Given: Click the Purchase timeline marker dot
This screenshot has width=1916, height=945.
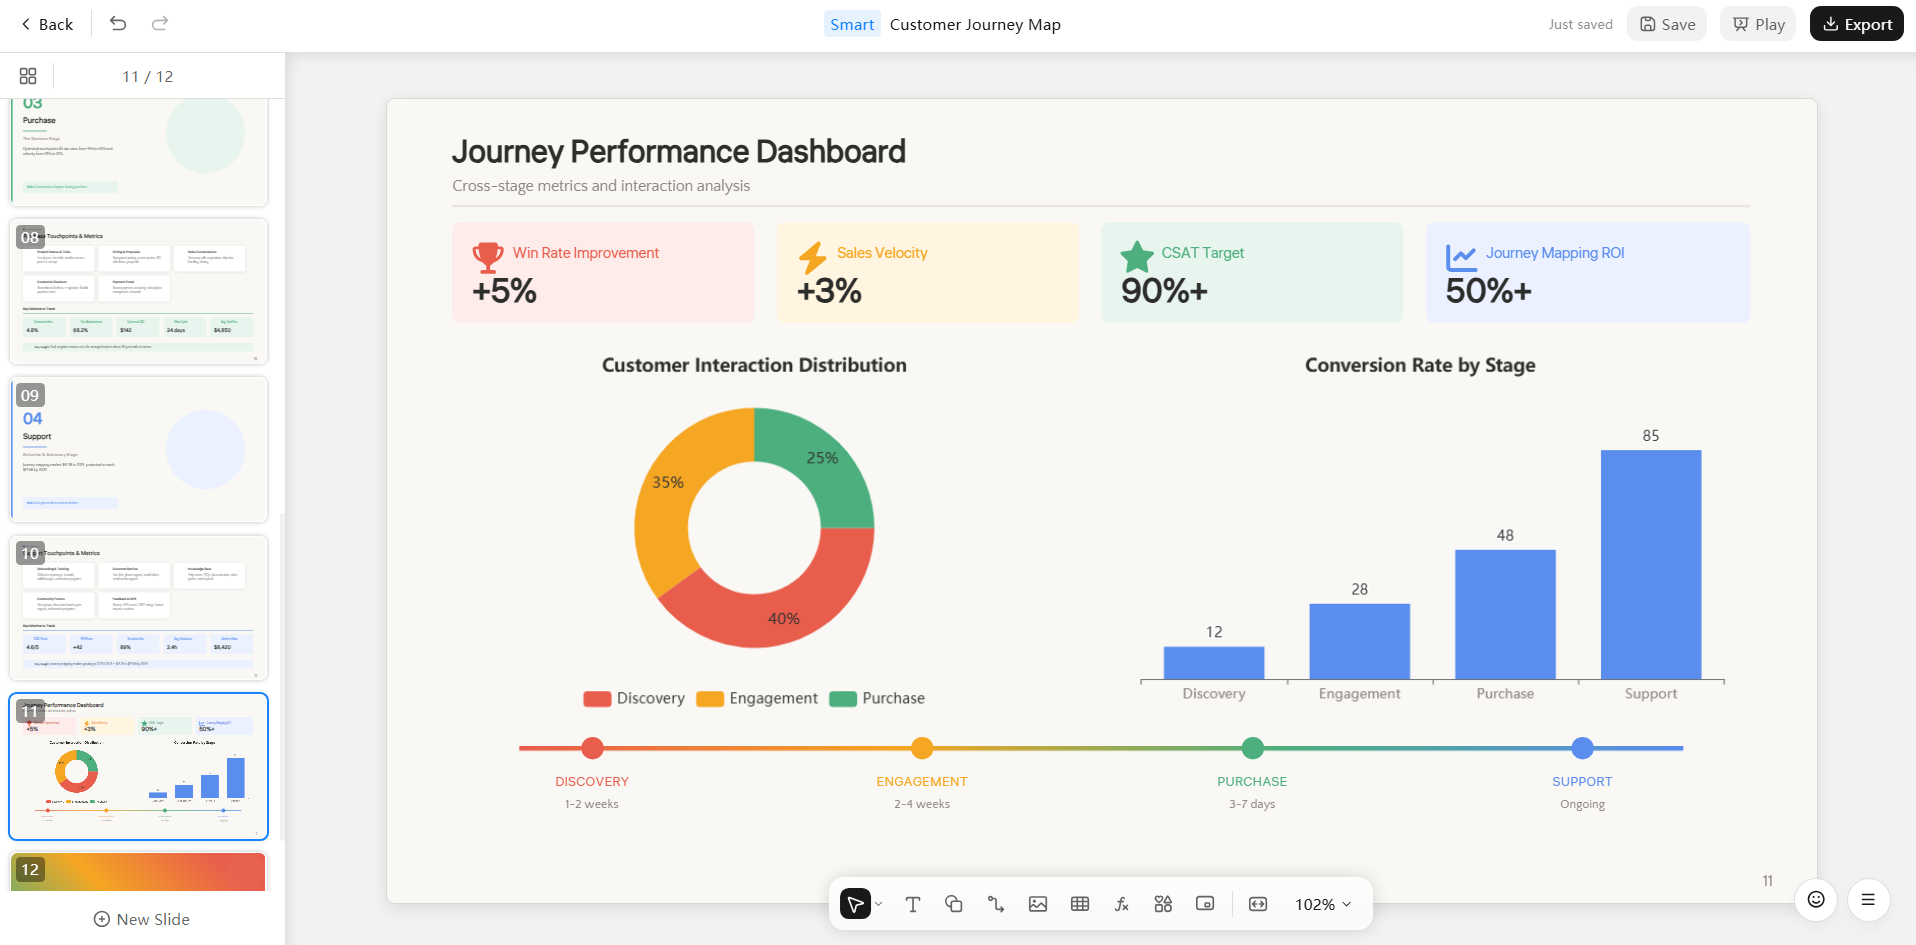Looking at the screenshot, I should (1252, 748).
